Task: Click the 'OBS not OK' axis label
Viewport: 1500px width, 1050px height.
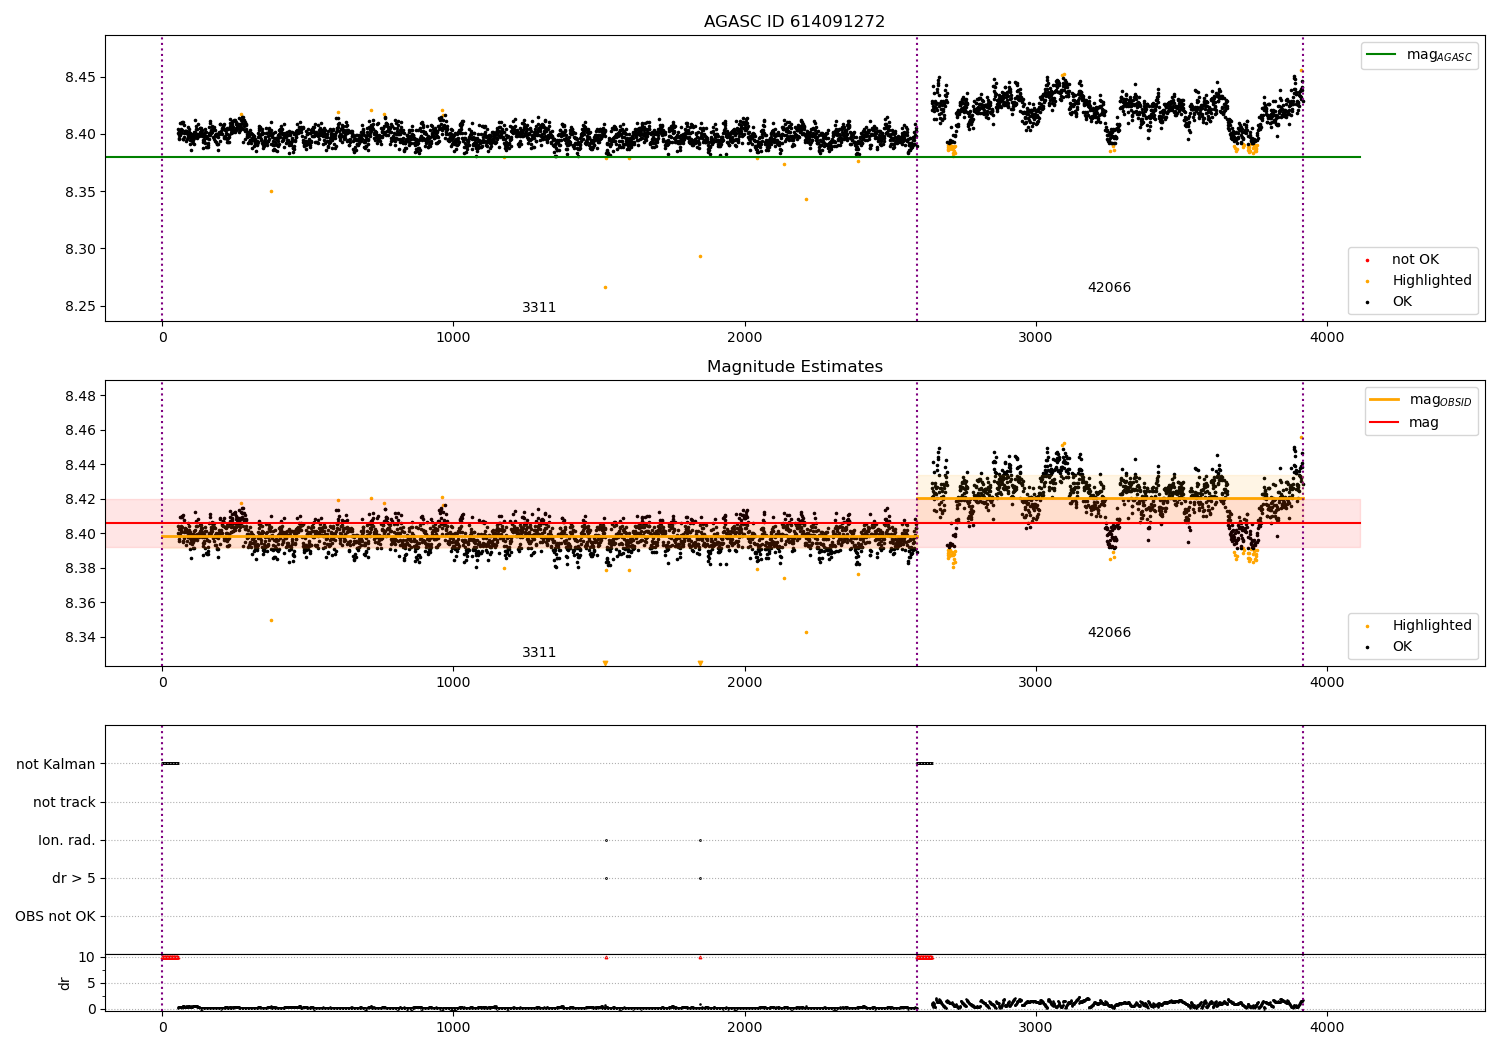Action: click(56, 916)
